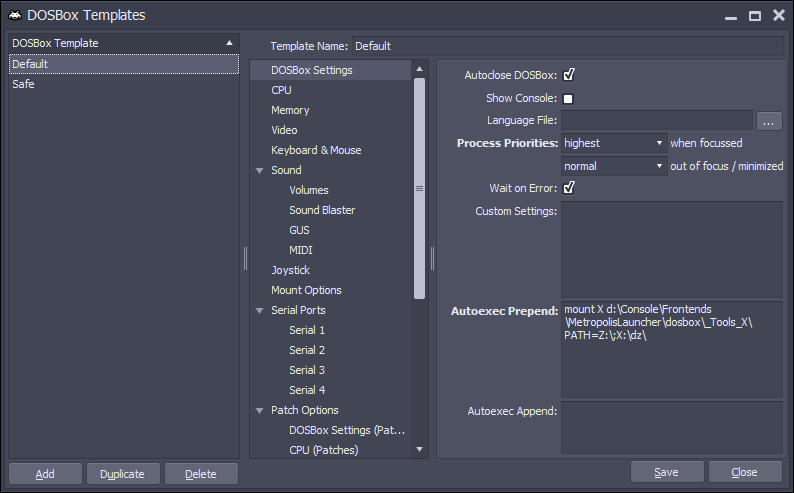Click the splitter handle beside settings tree
This screenshot has width=794, height=493.
[x=432, y=258]
